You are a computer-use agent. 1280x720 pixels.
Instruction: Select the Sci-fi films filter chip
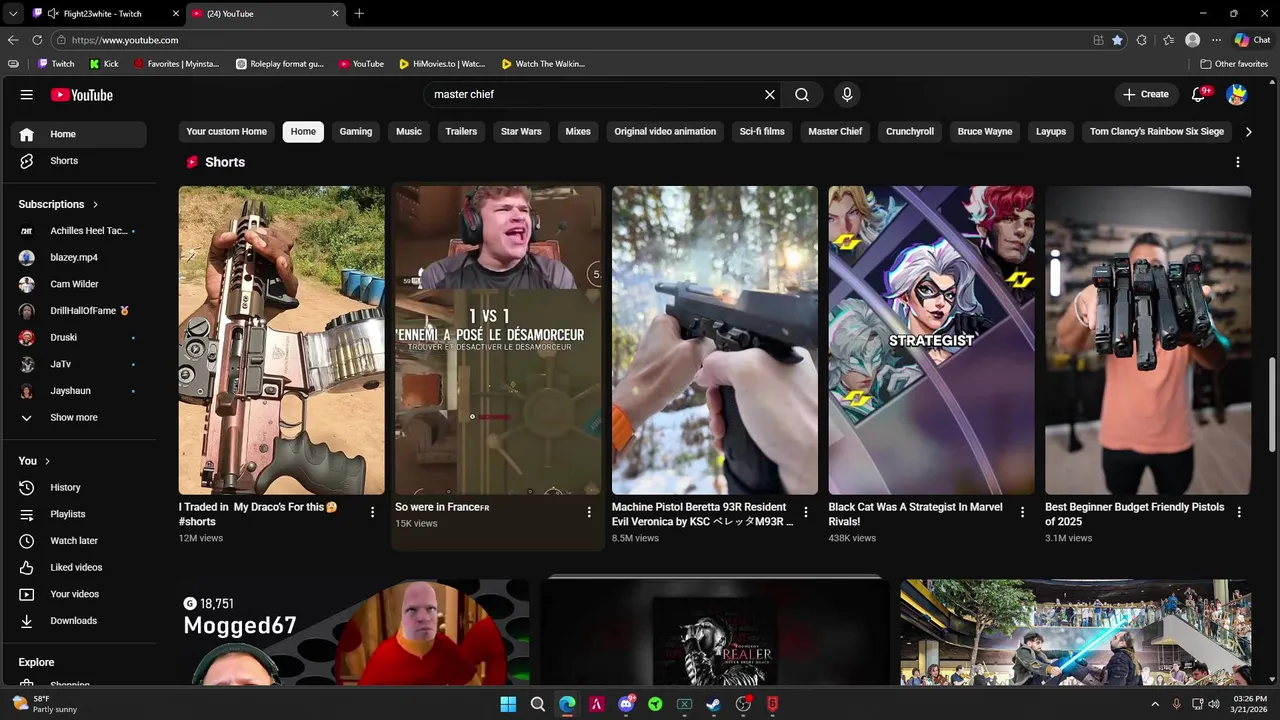click(762, 131)
